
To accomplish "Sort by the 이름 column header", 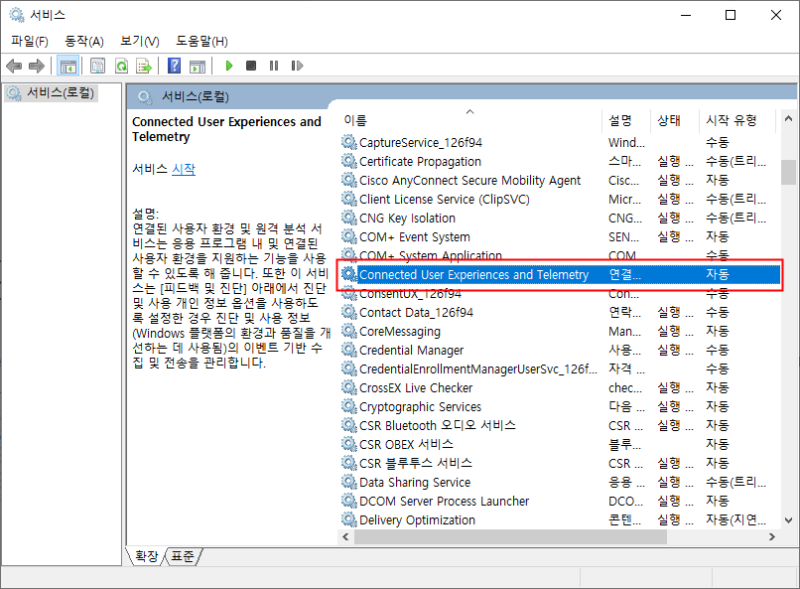I will [x=355, y=120].
